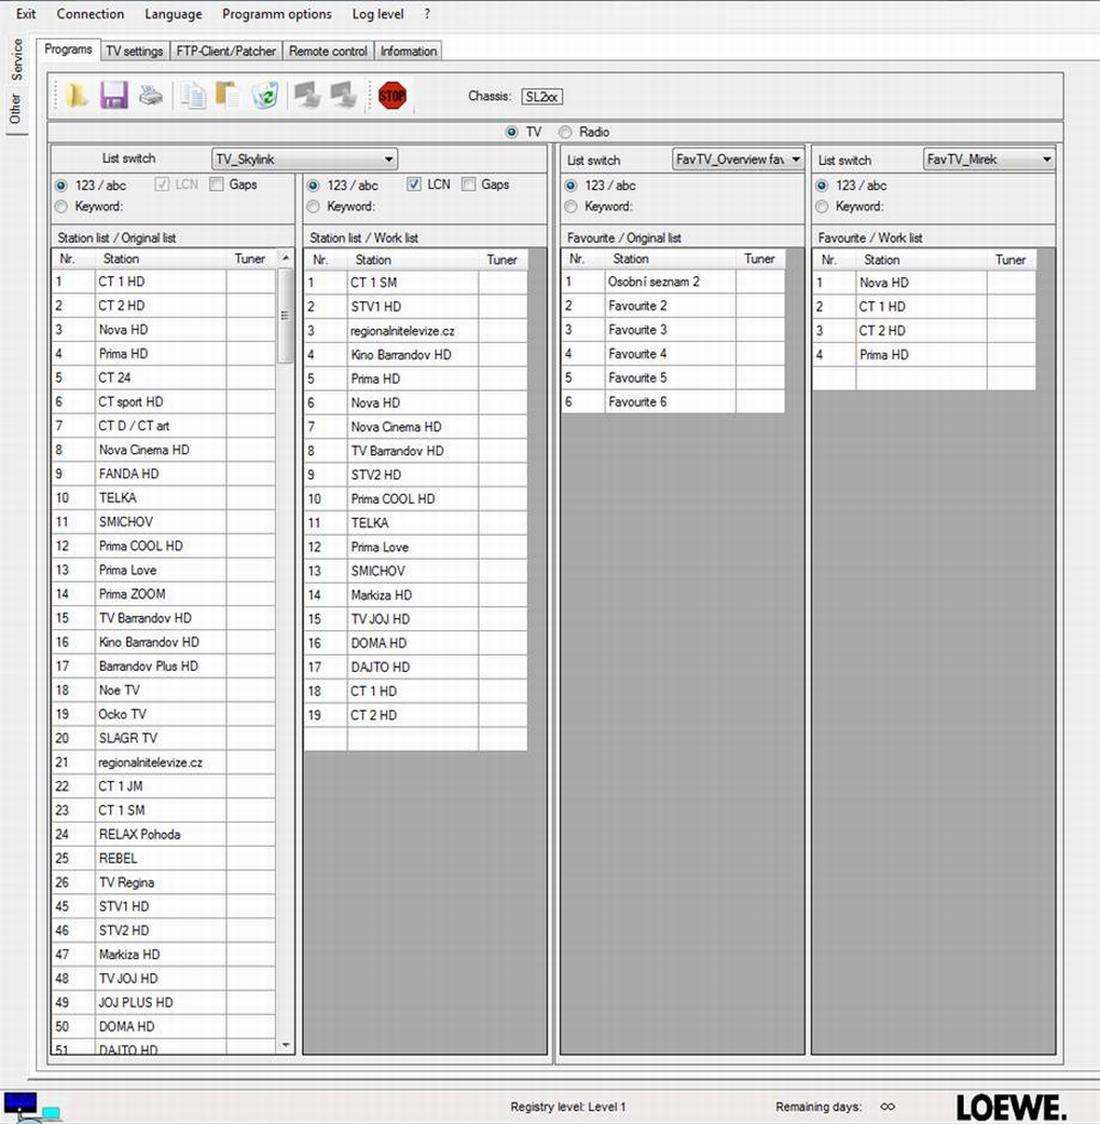Click the purple floppy disk save icon
Viewport: 1100px width, 1124px height.
tap(114, 96)
